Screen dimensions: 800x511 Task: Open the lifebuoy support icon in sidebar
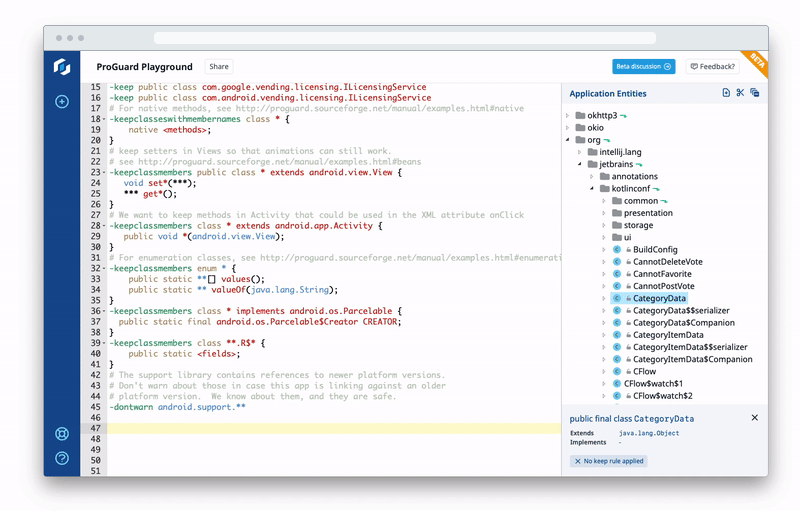click(x=62, y=434)
